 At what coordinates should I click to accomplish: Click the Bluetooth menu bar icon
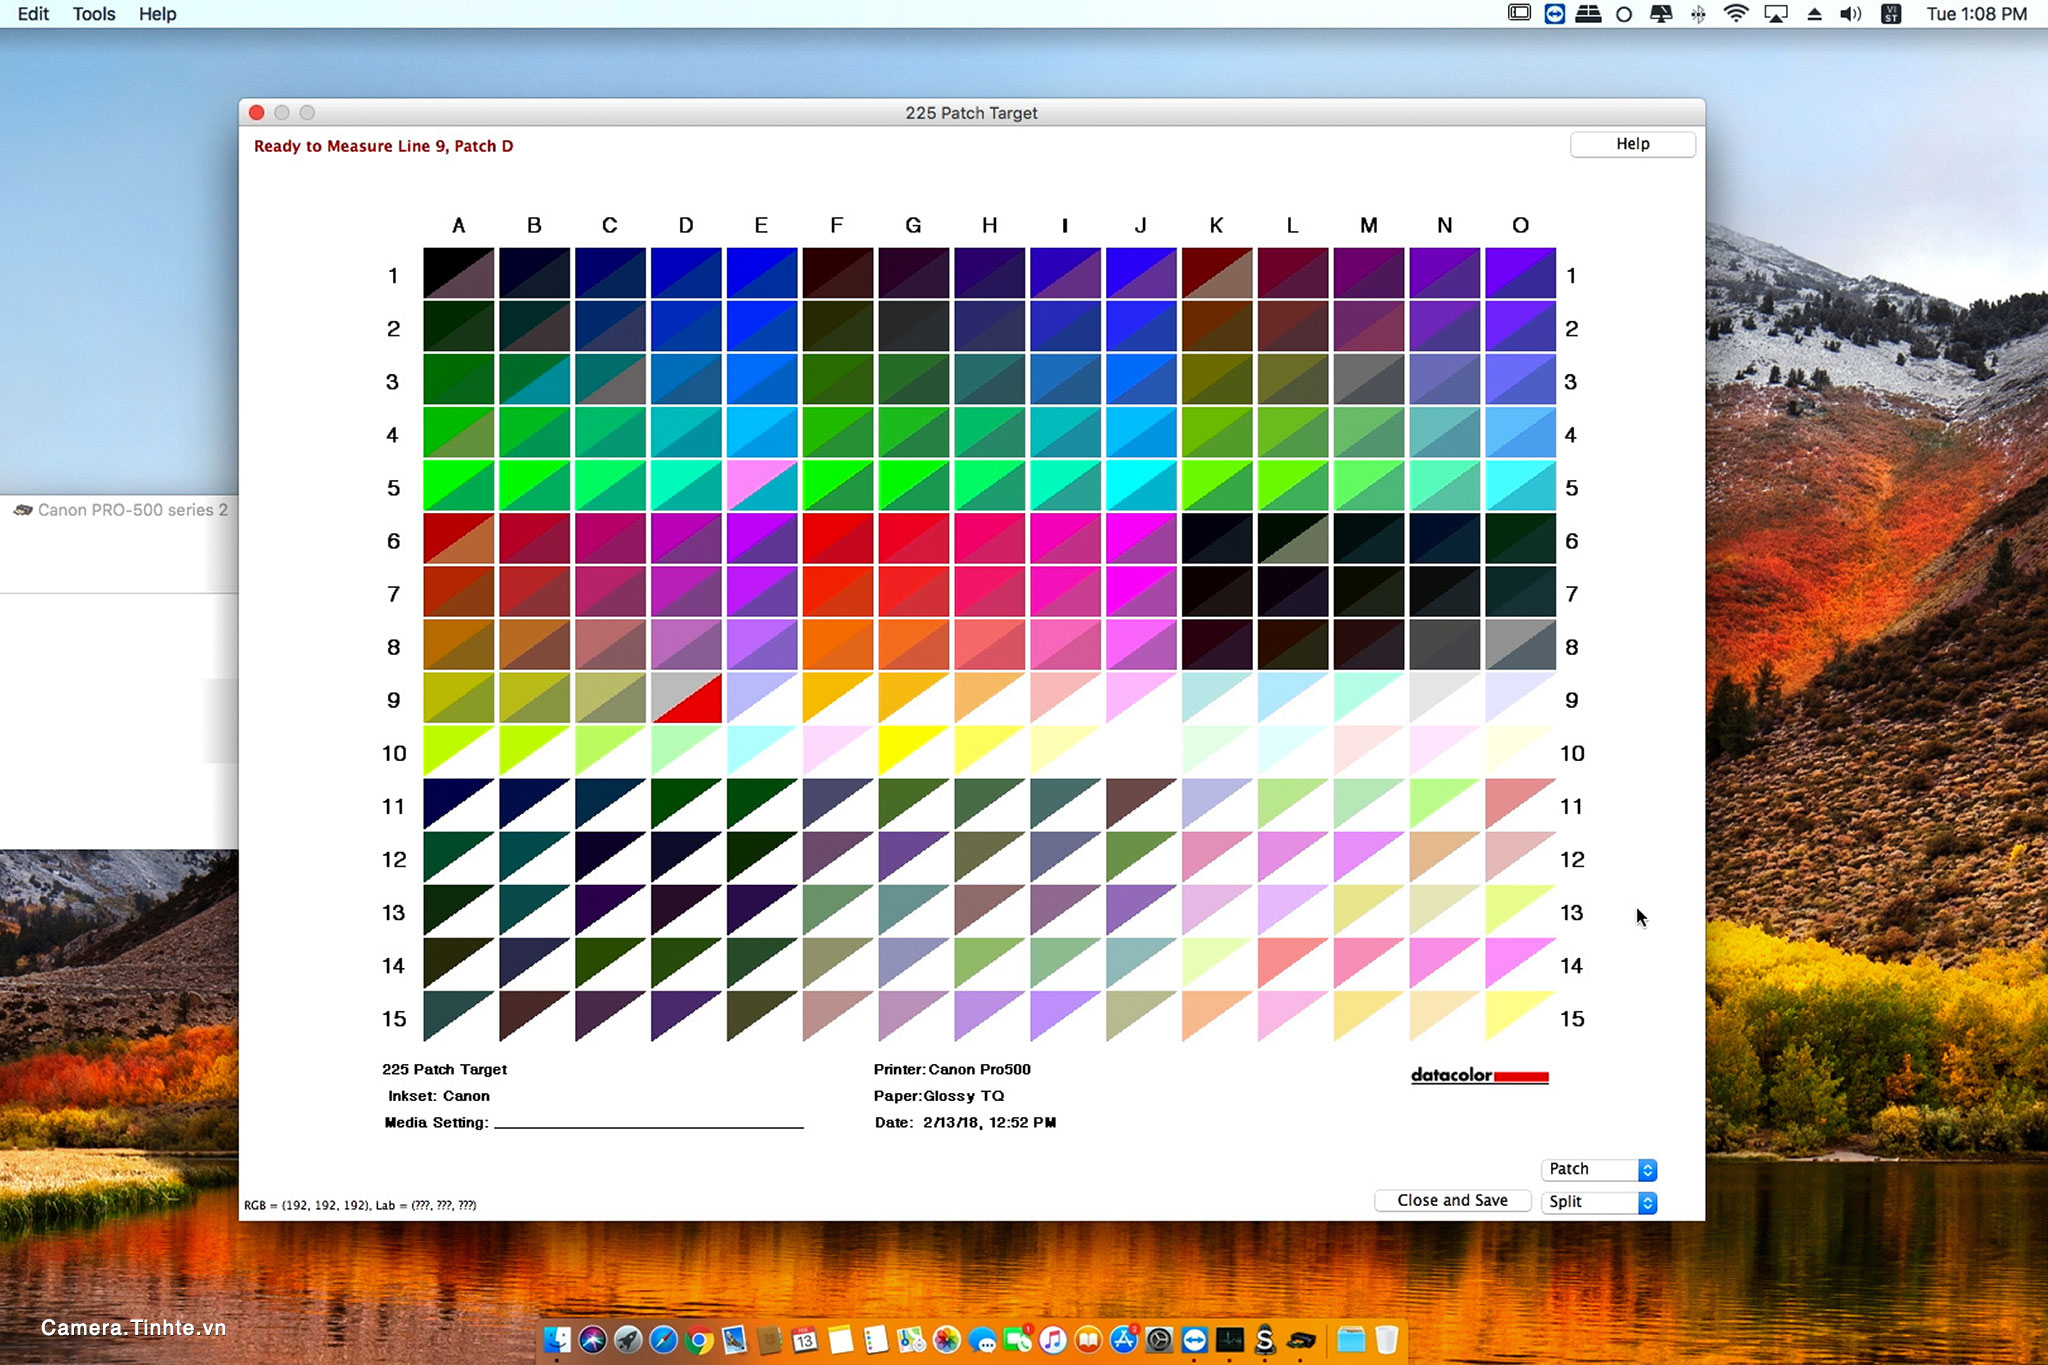click(1698, 14)
